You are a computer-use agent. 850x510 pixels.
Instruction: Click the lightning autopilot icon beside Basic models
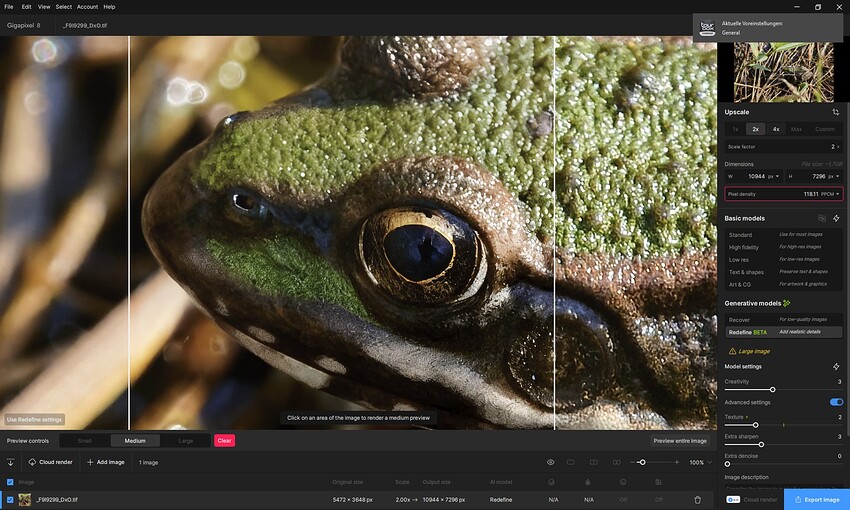point(836,218)
